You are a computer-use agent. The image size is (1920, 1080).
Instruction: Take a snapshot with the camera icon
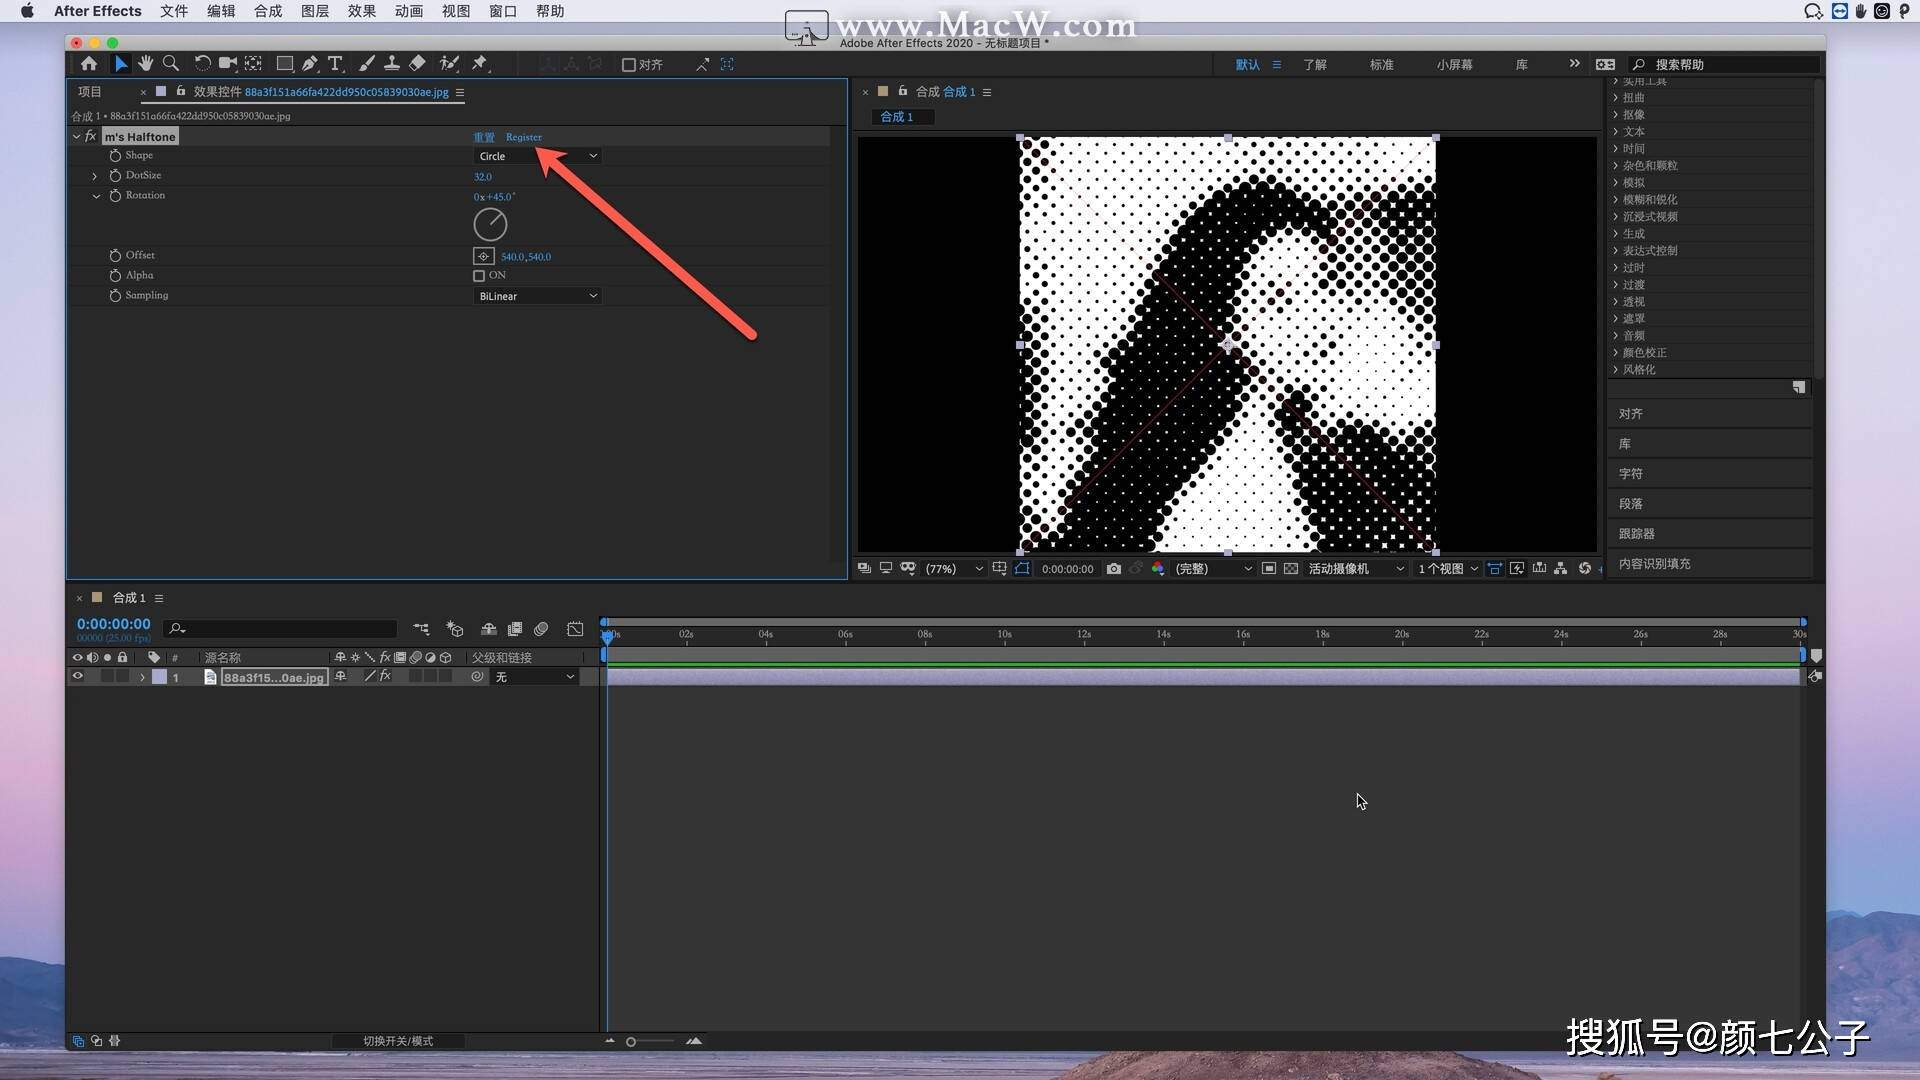pos(1114,568)
